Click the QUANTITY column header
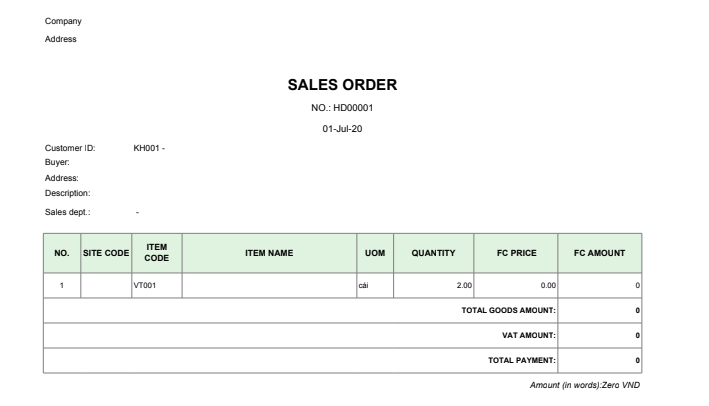This screenshot has height=406, width=709. point(433,253)
